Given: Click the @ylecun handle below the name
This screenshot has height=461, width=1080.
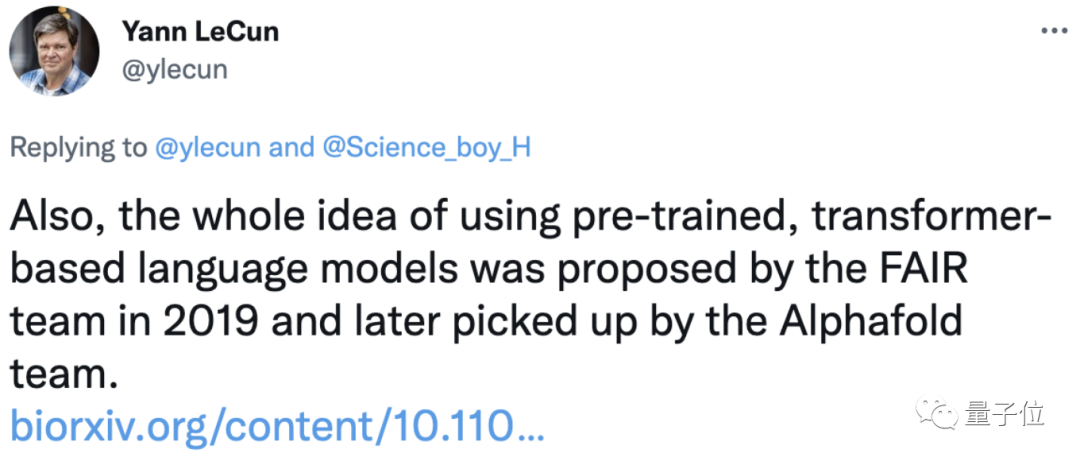Looking at the screenshot, I should coord(175,69).
